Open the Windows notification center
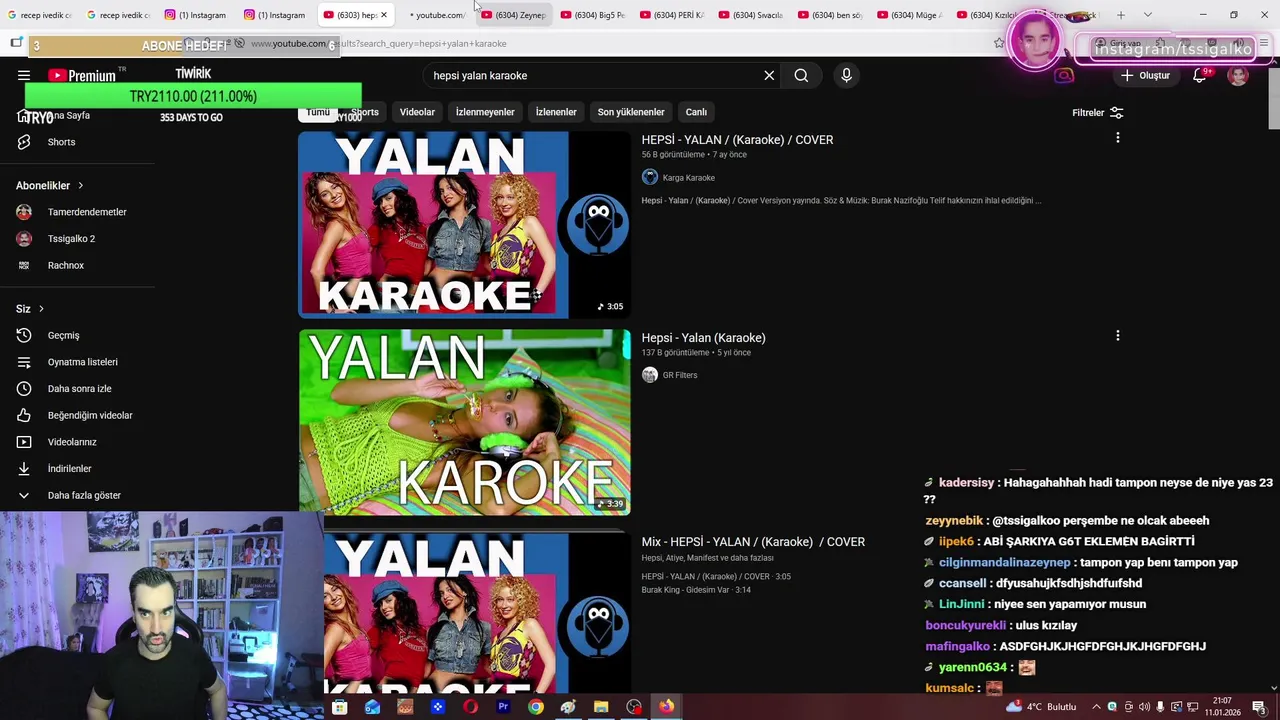Viewport: 1280px width, 720px height. tap(1259, 707)
